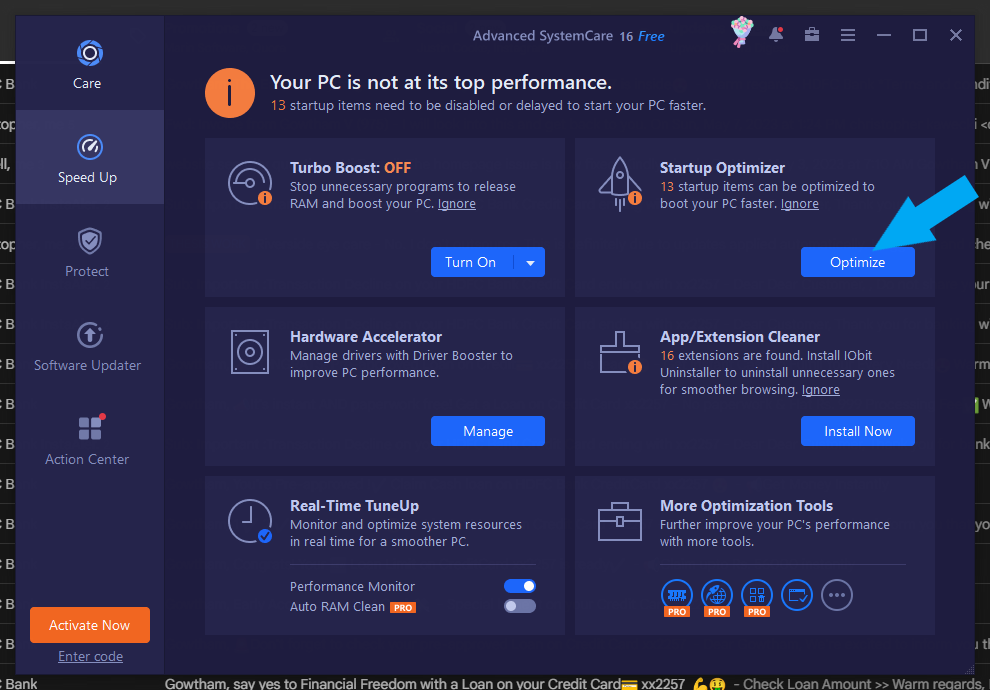Click the orange info warning icon

230,93
